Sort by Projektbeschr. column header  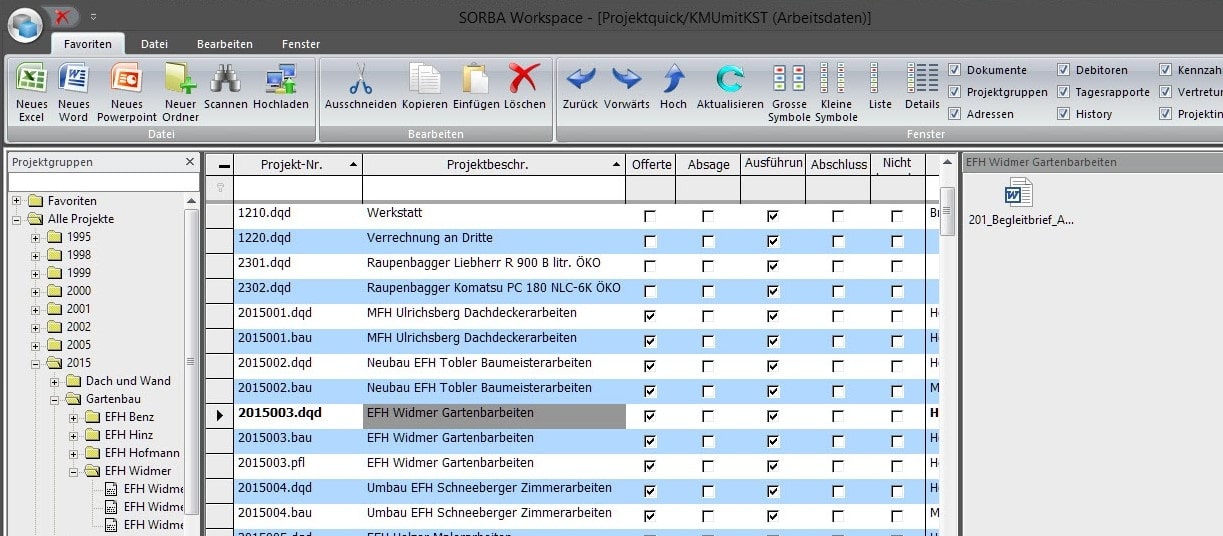coord(494,164)
